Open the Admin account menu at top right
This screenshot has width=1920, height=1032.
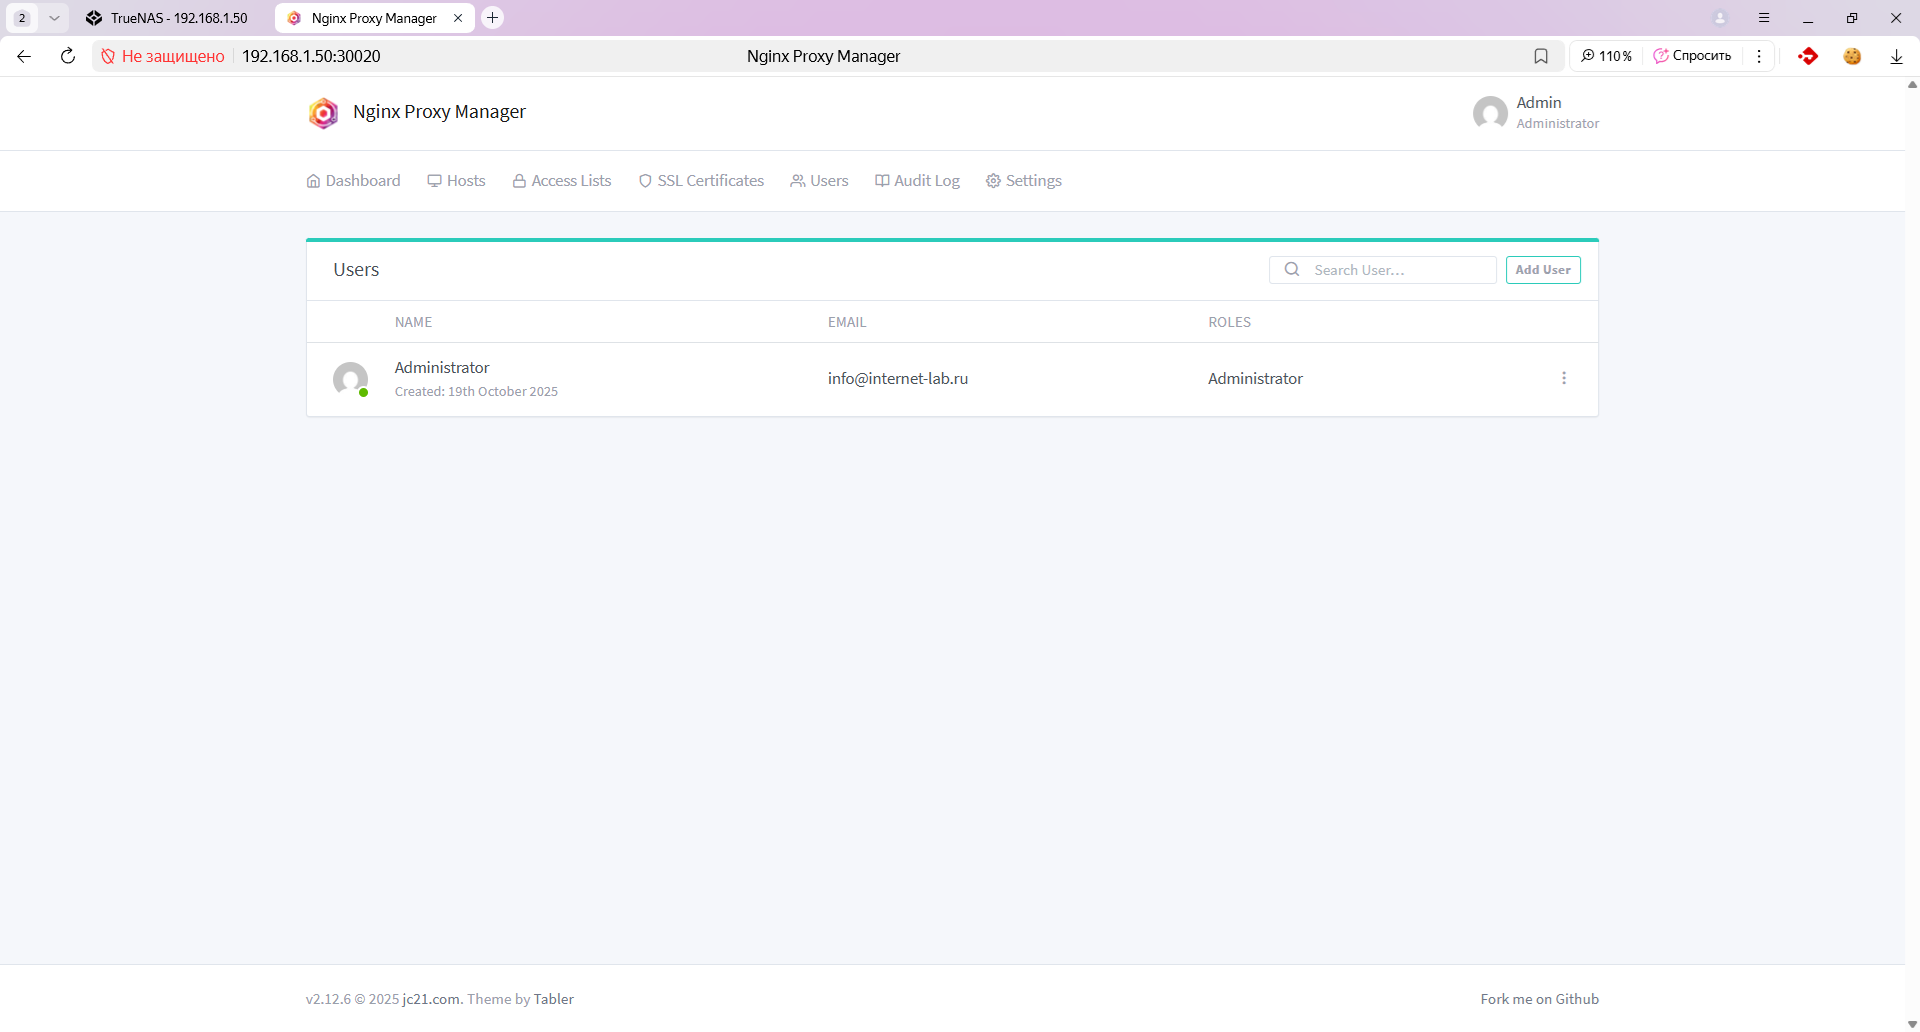tap(1536, 112)
